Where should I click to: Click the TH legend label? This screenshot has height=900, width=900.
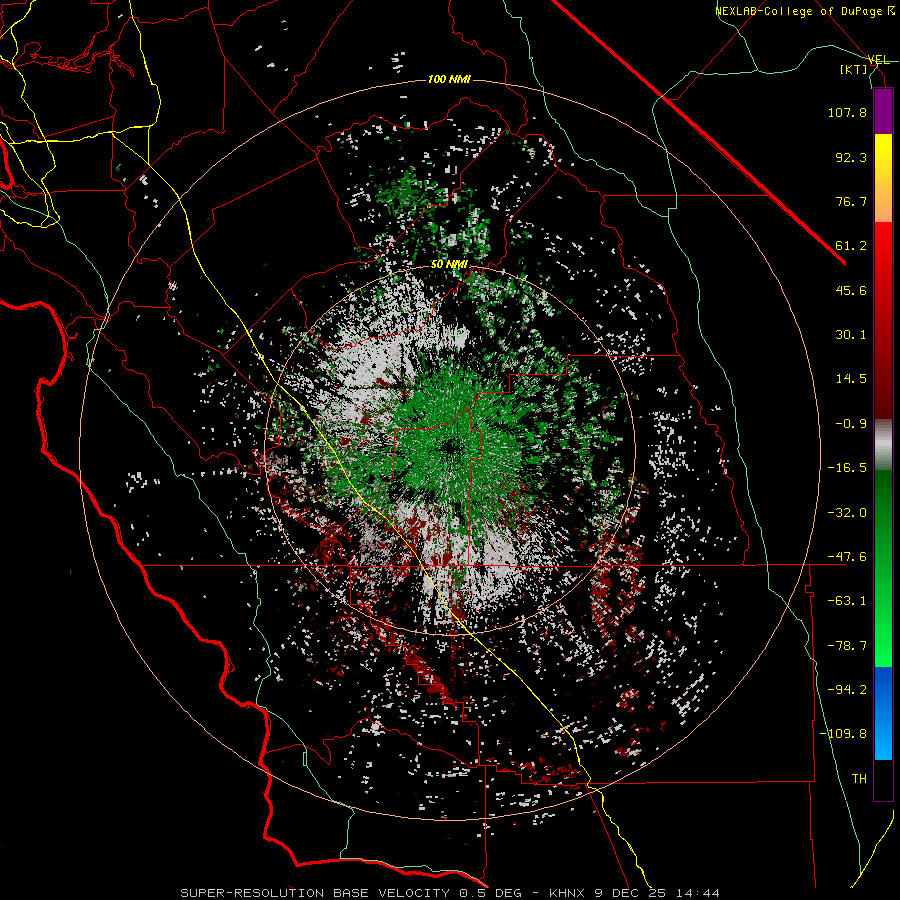coord(859,779)
